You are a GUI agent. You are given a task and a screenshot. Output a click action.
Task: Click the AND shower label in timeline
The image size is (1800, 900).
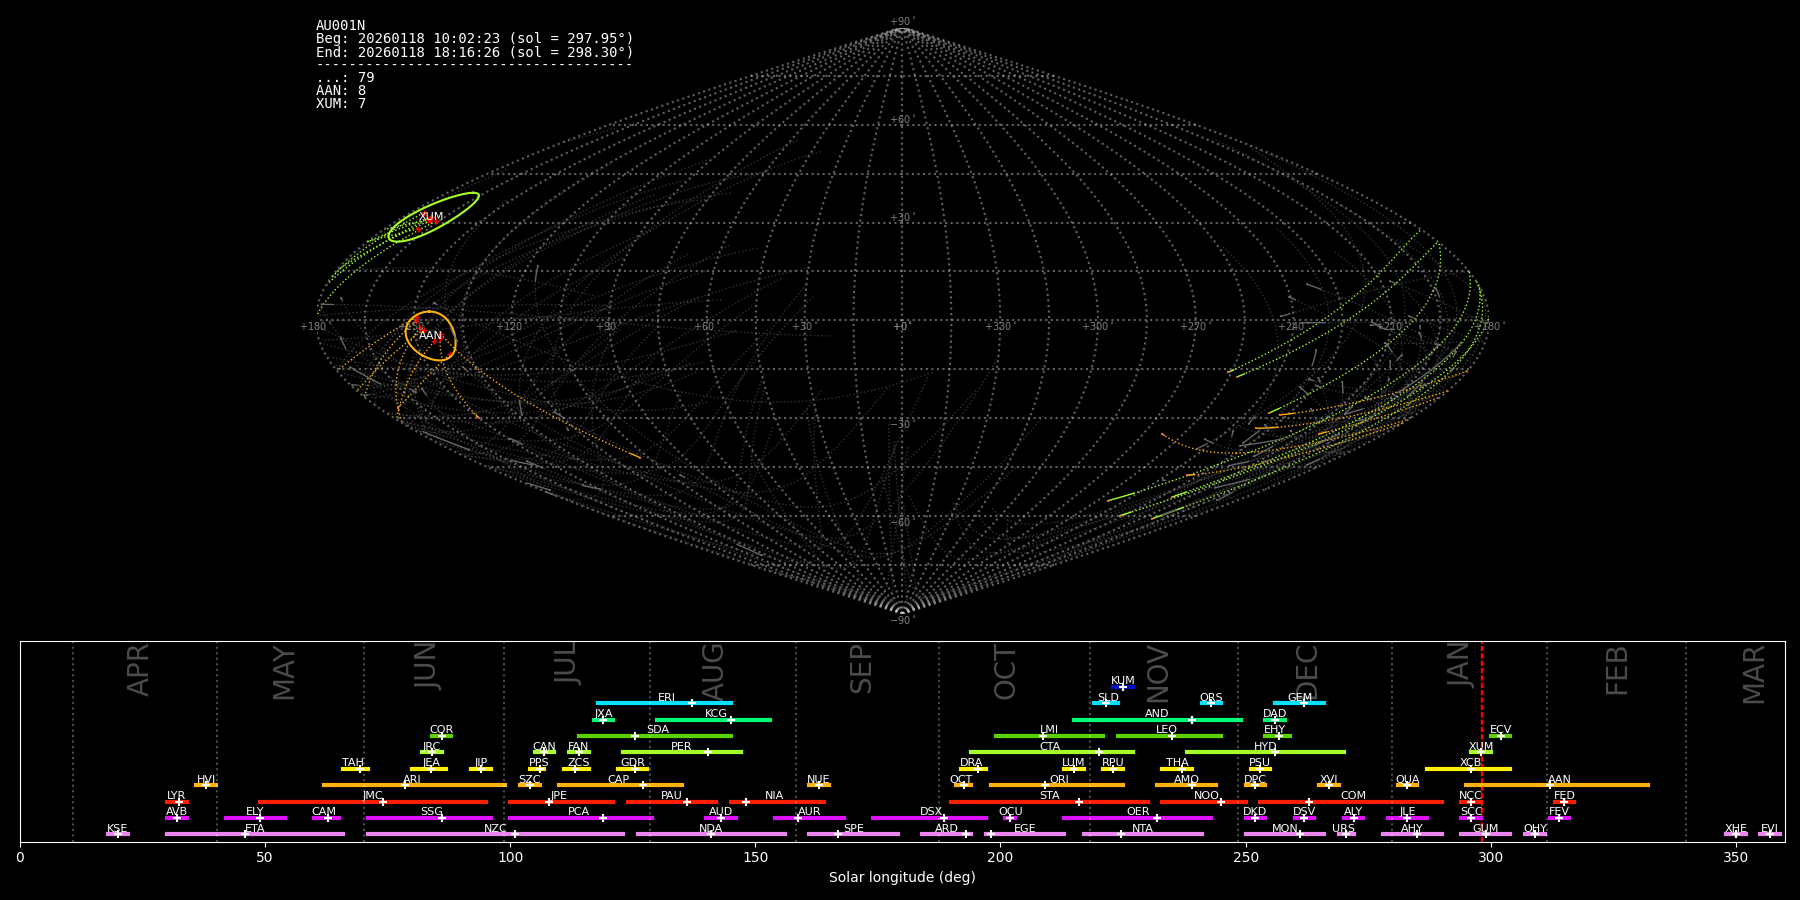1157,714
